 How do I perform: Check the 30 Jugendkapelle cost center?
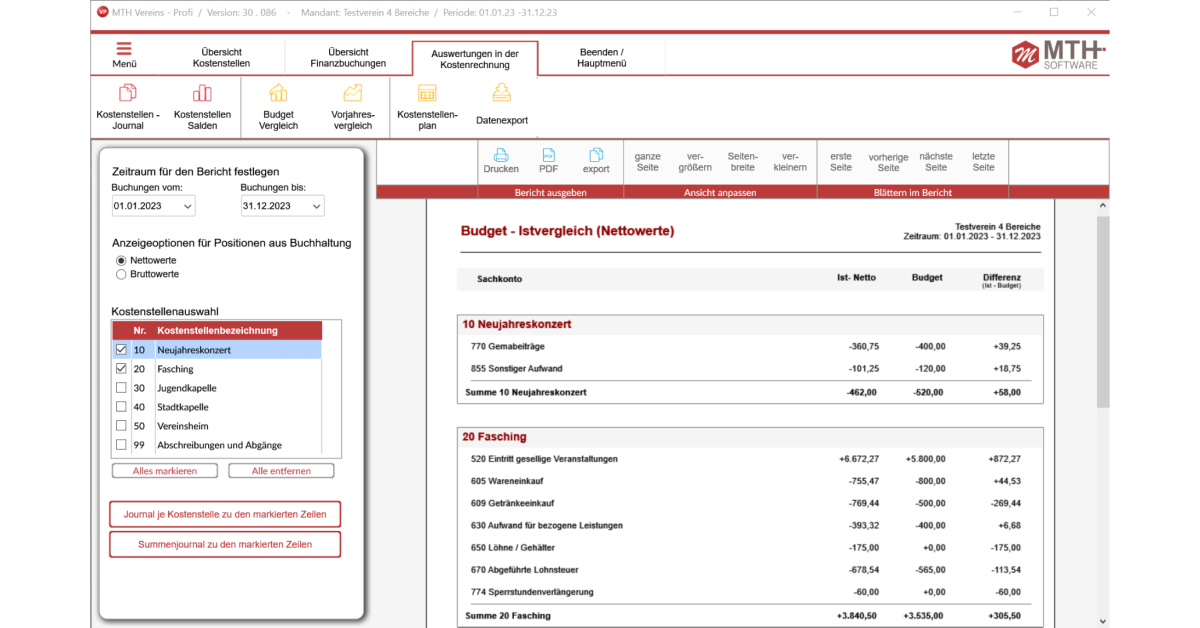[x=121, y=388]
